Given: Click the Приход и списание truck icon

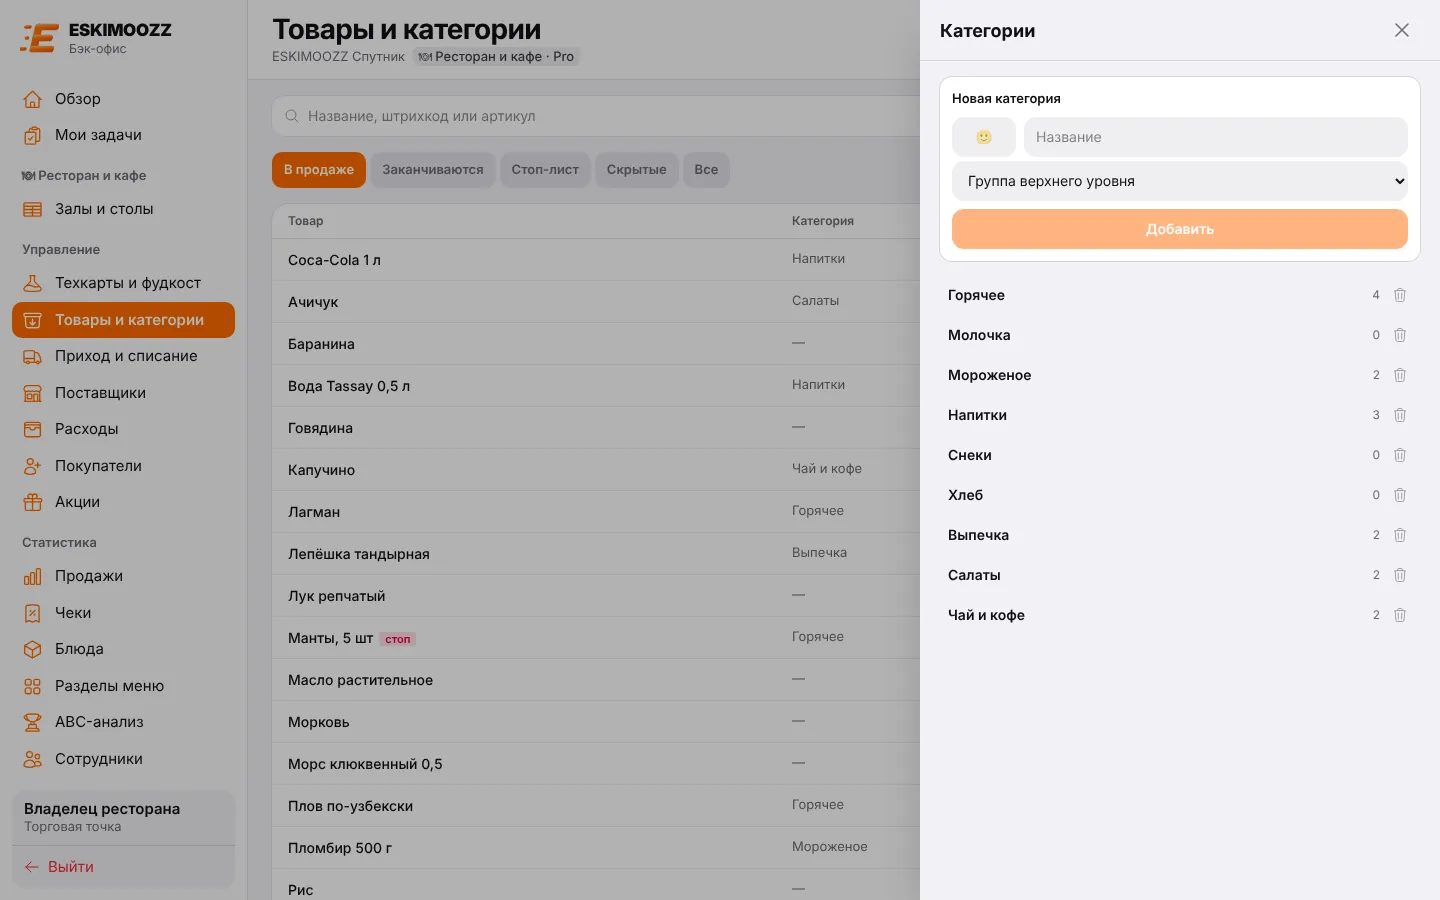Looking at the screenshot, I should click(33, 356).
